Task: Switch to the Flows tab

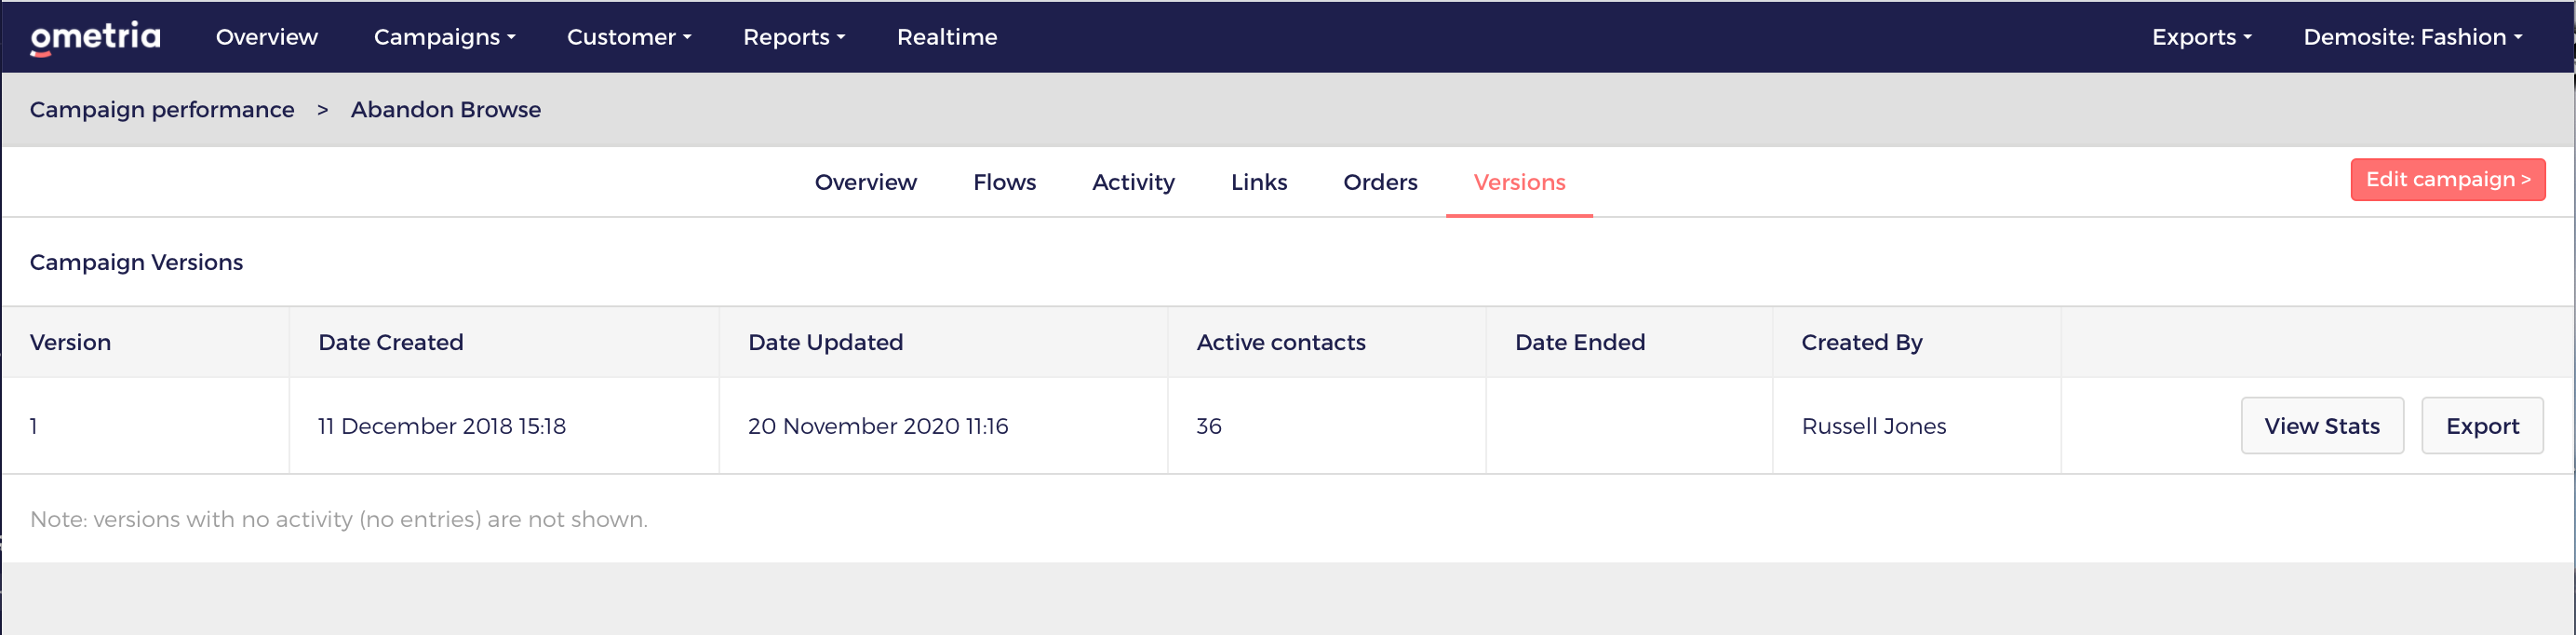Action: [x=1004, y=182]
